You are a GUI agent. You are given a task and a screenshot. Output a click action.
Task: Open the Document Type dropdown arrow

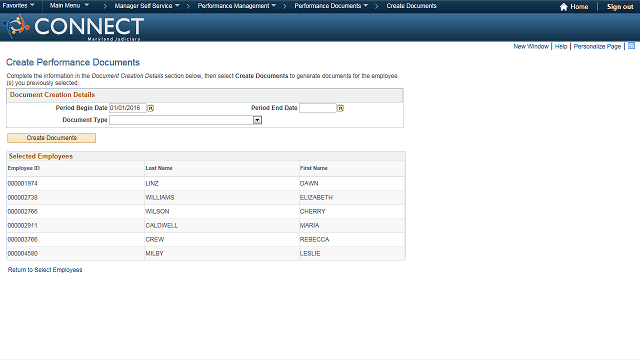(257, 120)
